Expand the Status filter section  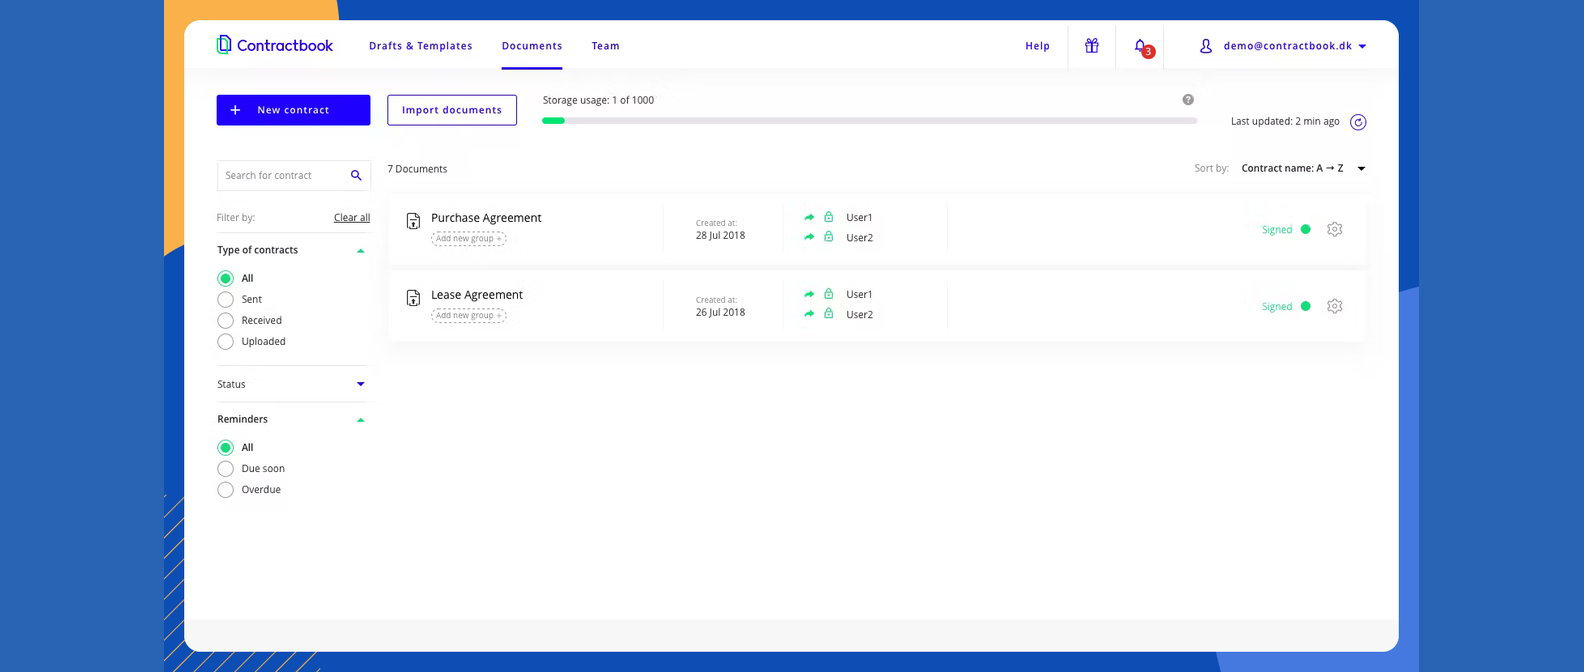pos(361,384)
